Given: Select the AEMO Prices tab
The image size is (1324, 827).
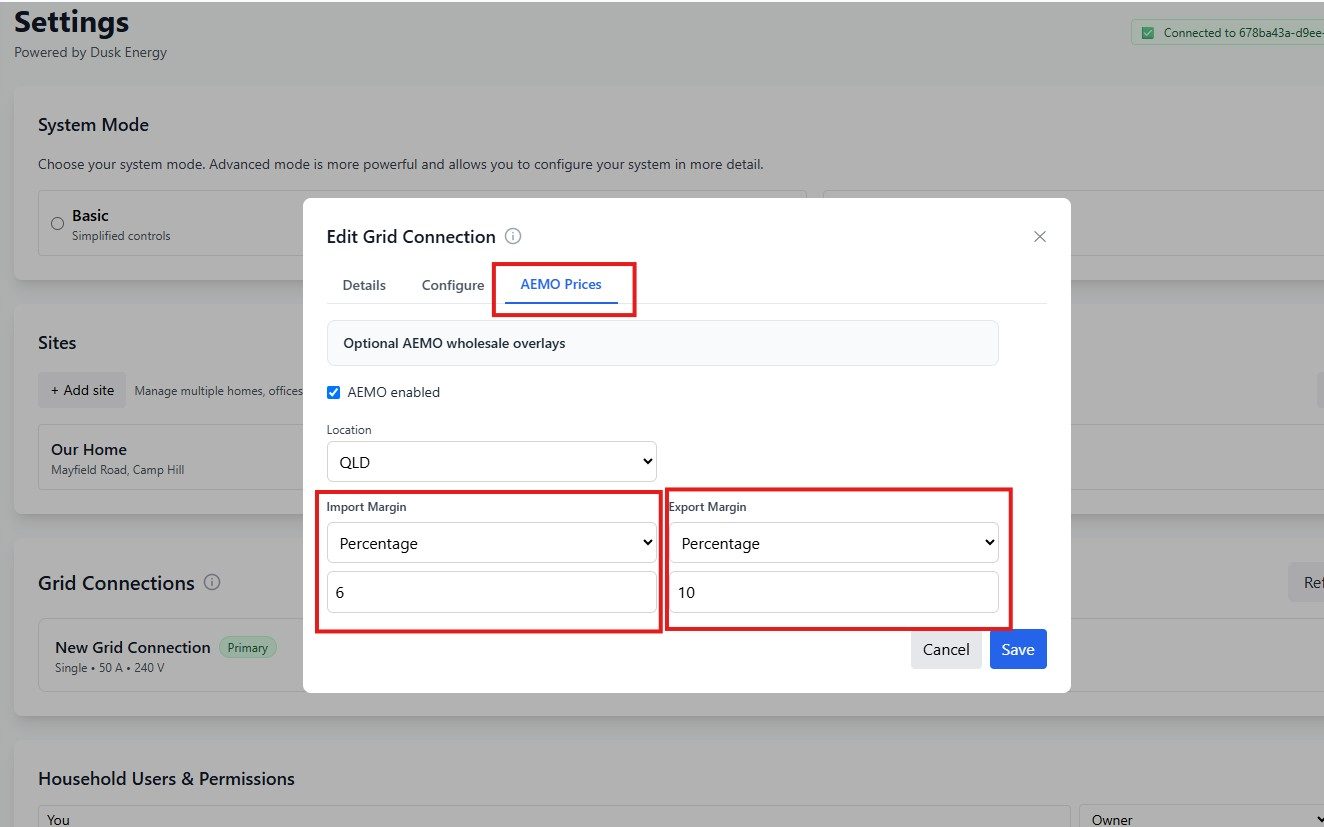Looking at the screenshot, I should (x=561, y=285).
